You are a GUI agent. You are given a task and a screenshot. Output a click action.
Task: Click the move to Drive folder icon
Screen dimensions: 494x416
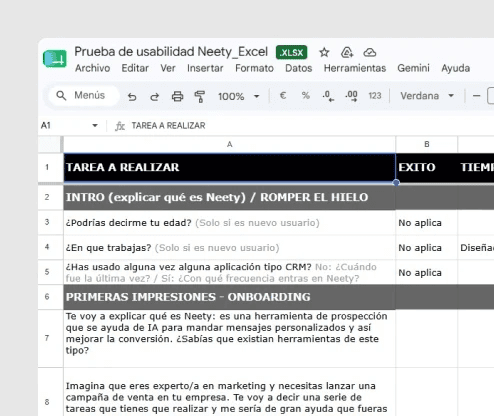pyautogui.click(x=347, y=52)
